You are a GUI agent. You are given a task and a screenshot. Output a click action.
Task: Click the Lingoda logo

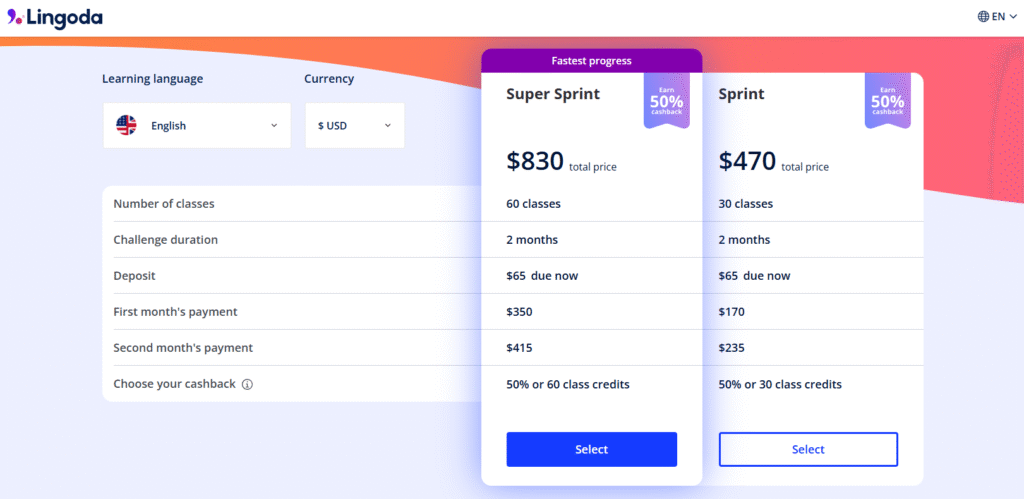(x=55, y=17)
